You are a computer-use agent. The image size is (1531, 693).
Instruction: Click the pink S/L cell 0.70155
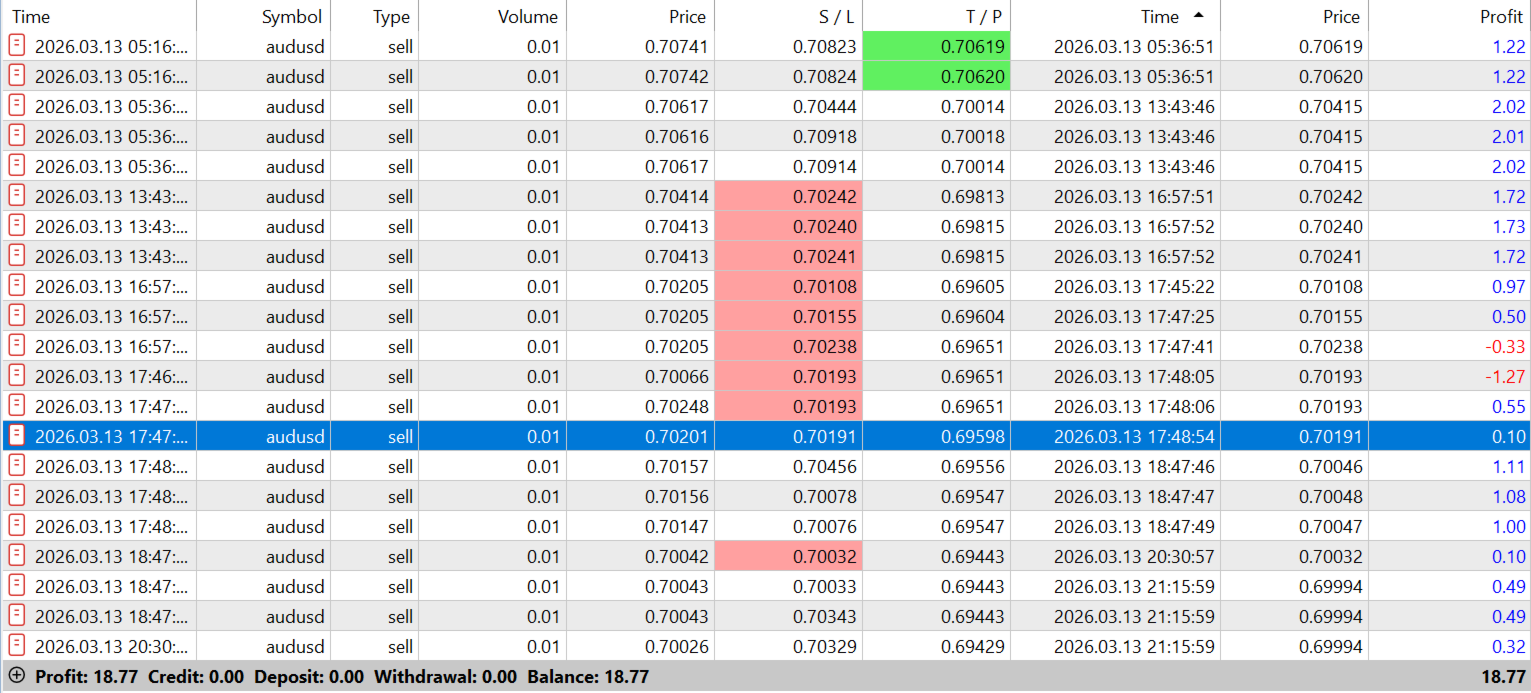pyautogui.click(x=788, y=316)
